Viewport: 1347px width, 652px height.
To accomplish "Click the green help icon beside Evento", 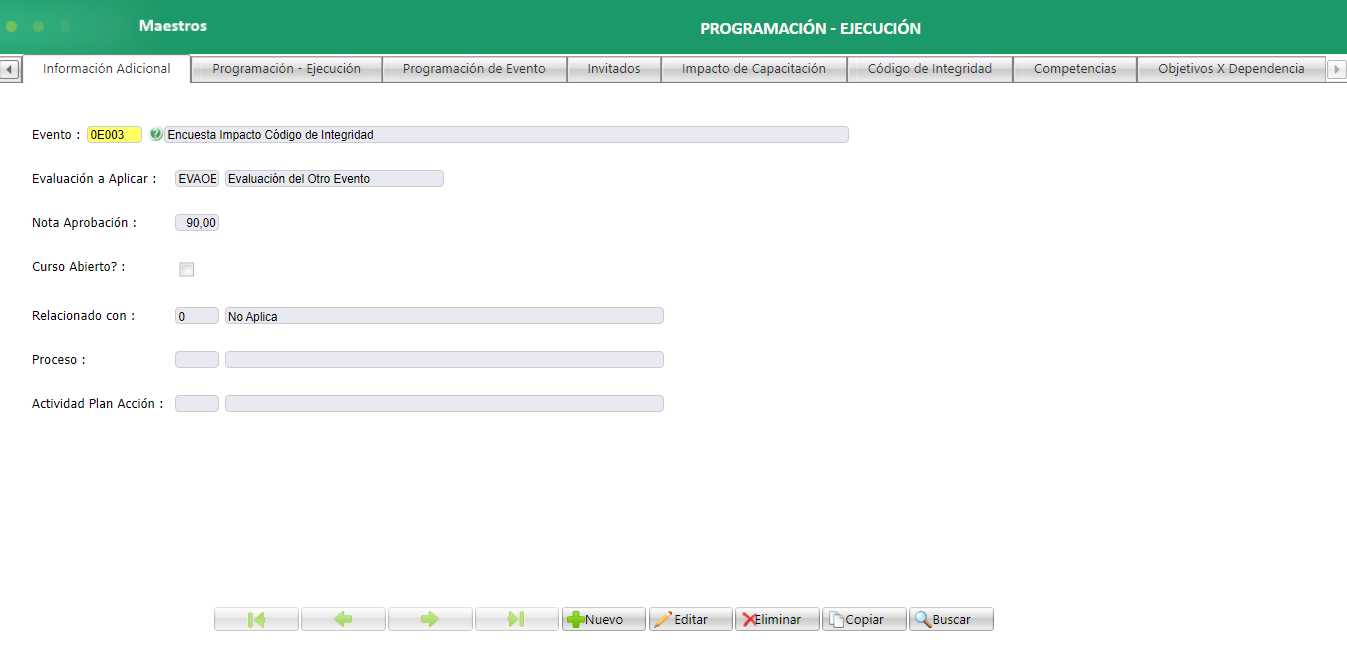I will [156, 133].
